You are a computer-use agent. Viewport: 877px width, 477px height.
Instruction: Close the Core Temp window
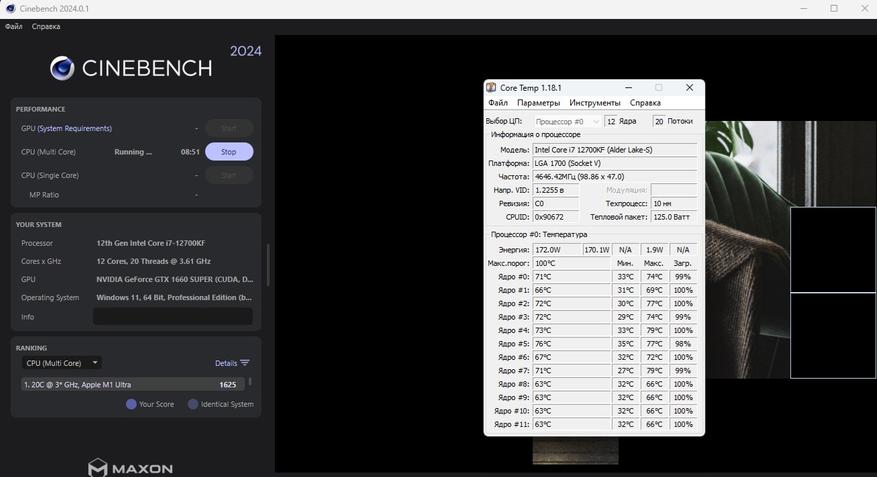[x=690, y=88]
